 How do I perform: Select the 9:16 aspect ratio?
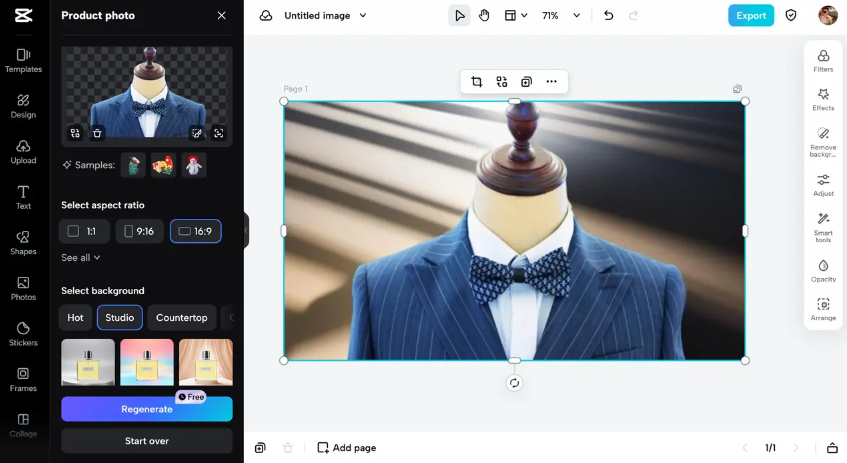click(x=139, y=231)
